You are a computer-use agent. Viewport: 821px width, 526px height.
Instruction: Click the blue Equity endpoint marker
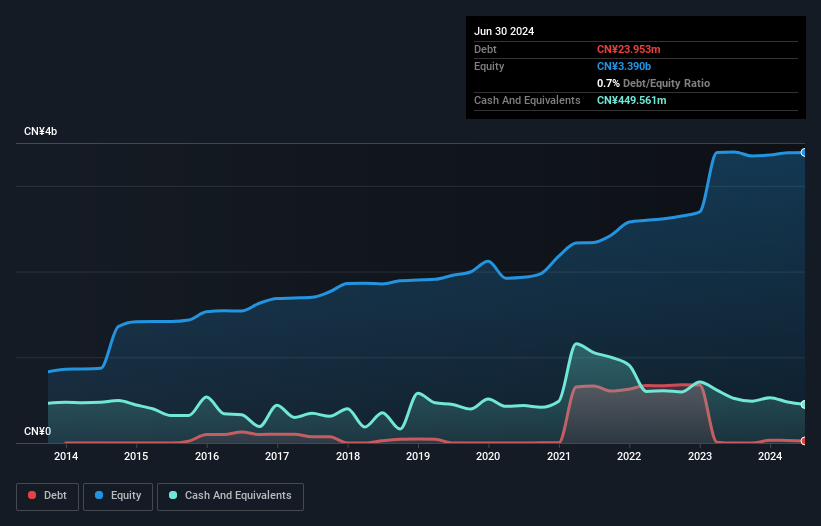coord(804,152)
